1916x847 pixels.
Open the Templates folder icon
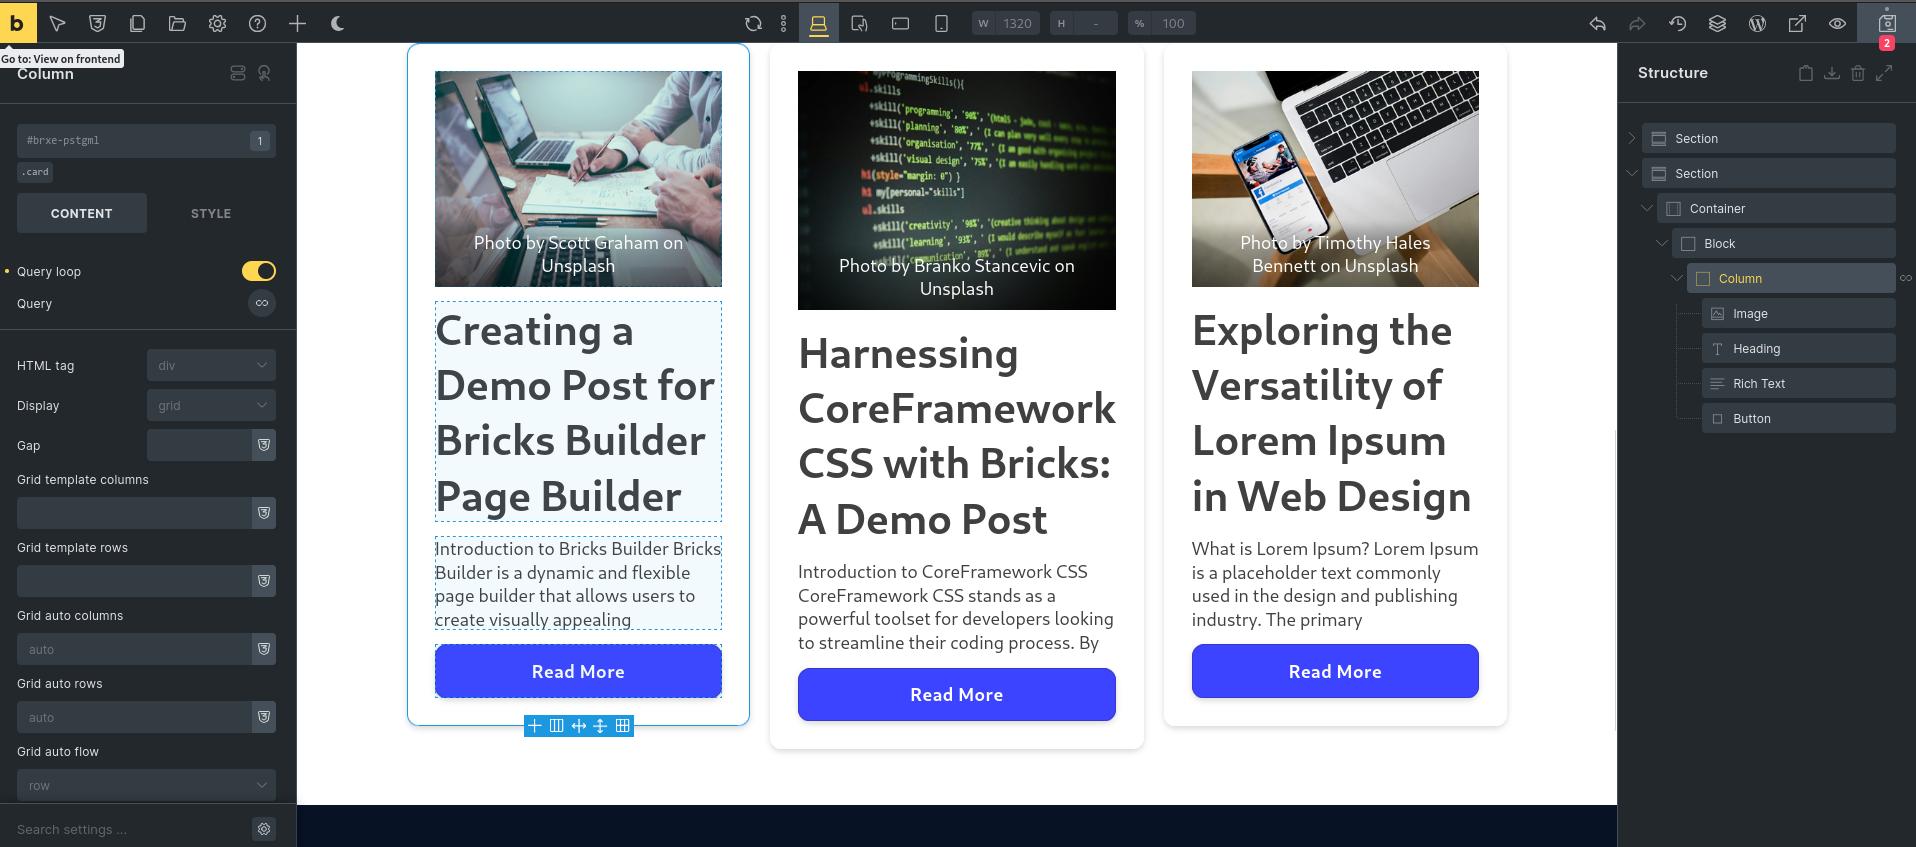click(x=177, y=24)
